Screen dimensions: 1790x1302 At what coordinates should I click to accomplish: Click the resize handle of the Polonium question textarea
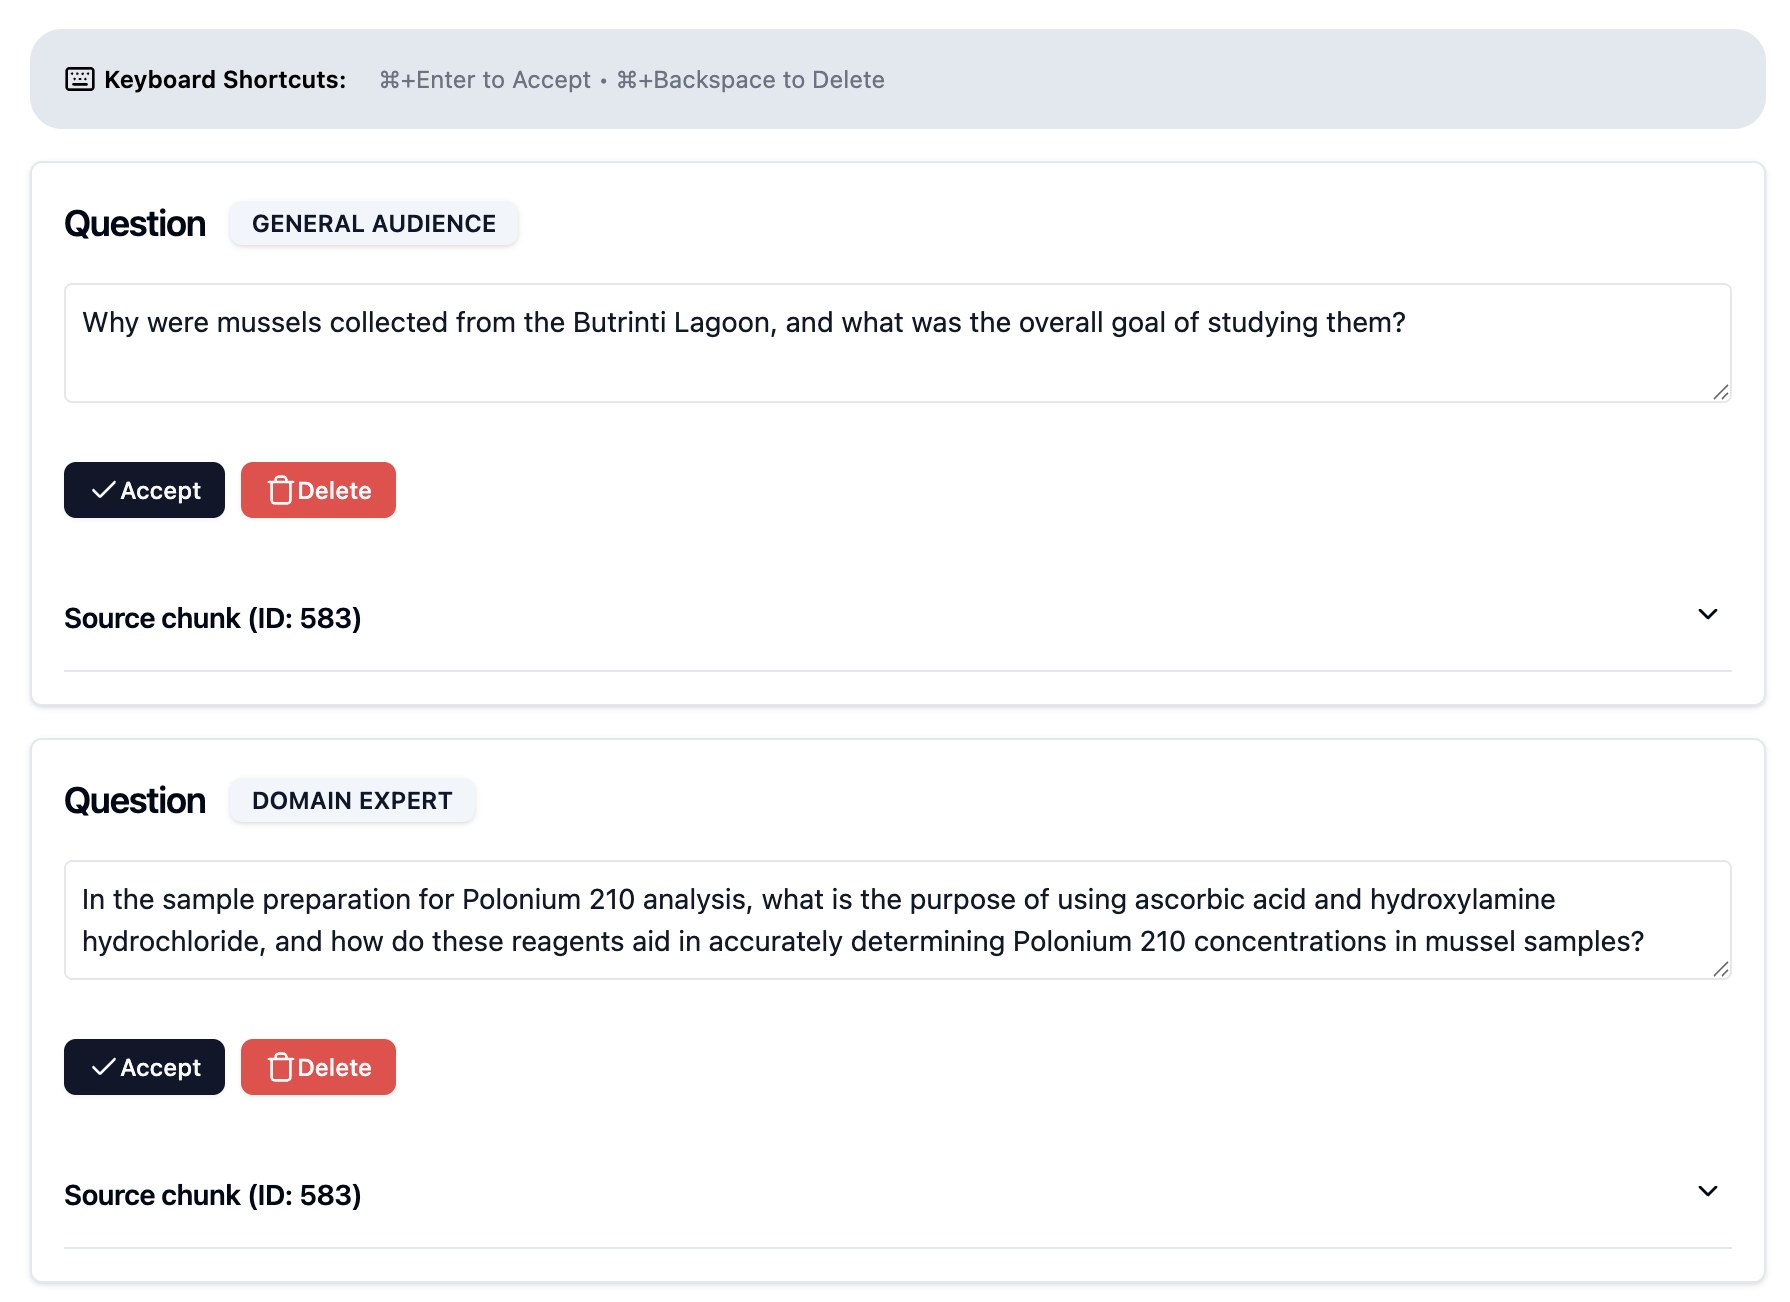click(1720, 969)
